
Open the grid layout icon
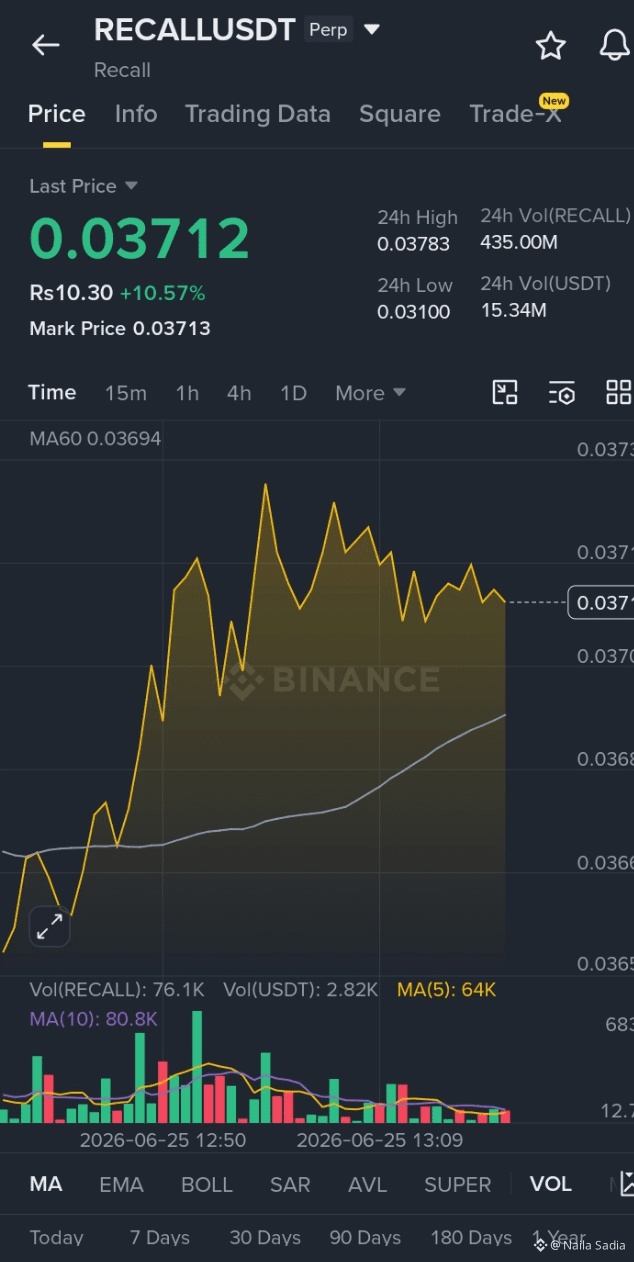point(619,393)
